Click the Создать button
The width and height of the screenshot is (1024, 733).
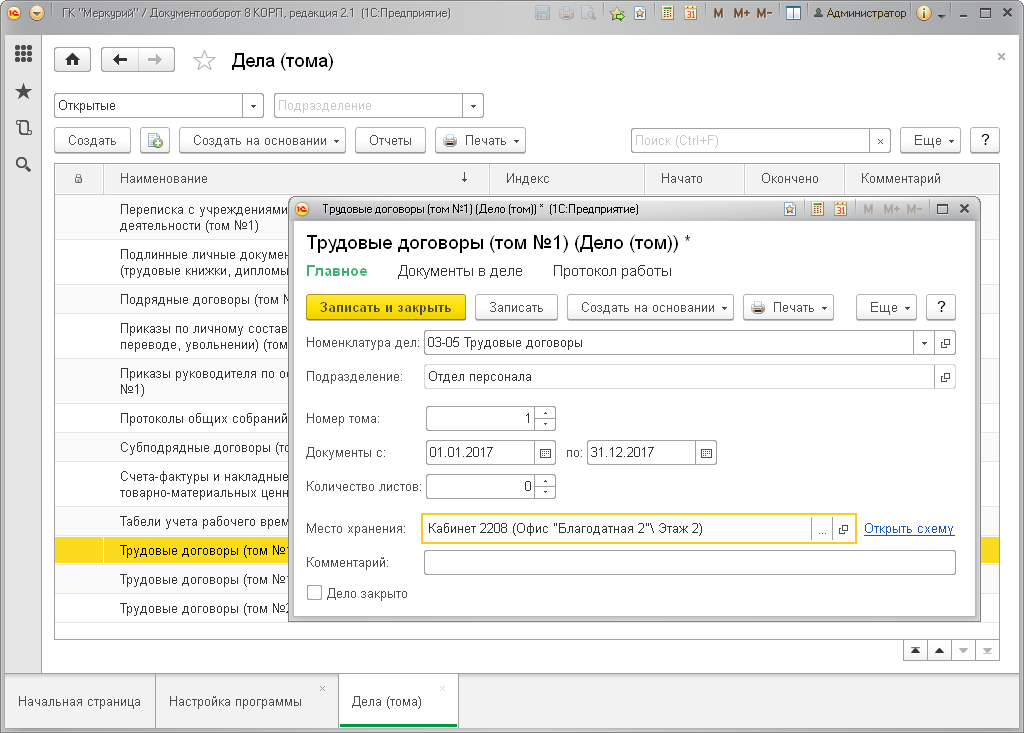click(92, 140)
